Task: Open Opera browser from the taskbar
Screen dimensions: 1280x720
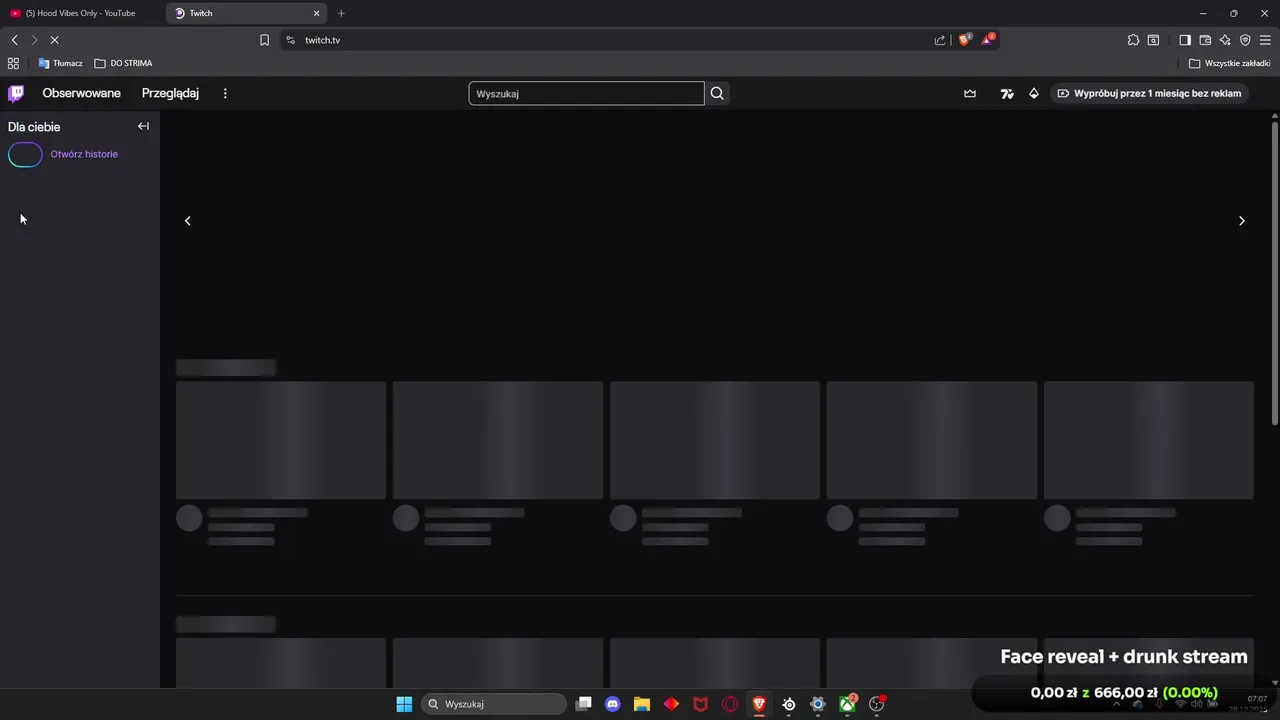Action: [x=730, y=704]
